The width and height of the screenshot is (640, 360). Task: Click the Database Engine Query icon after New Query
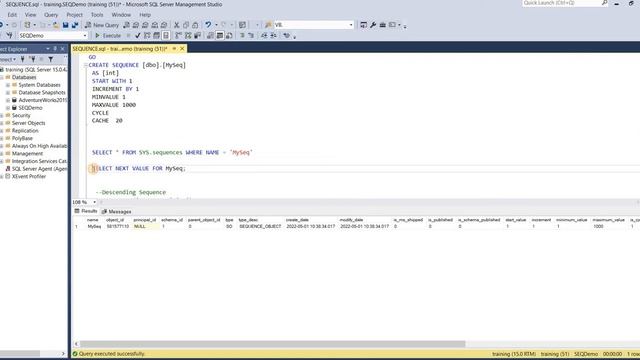[x=127, y=25]
